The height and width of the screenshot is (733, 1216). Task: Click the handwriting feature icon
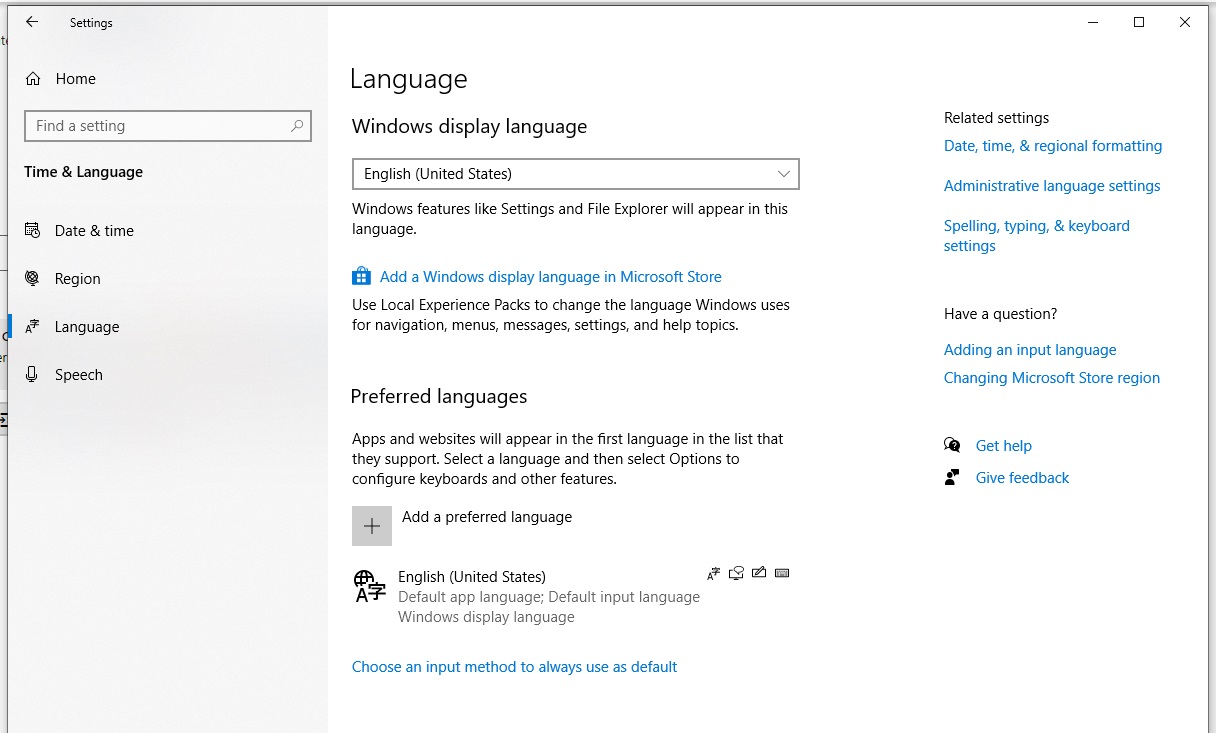click(759, 574)
